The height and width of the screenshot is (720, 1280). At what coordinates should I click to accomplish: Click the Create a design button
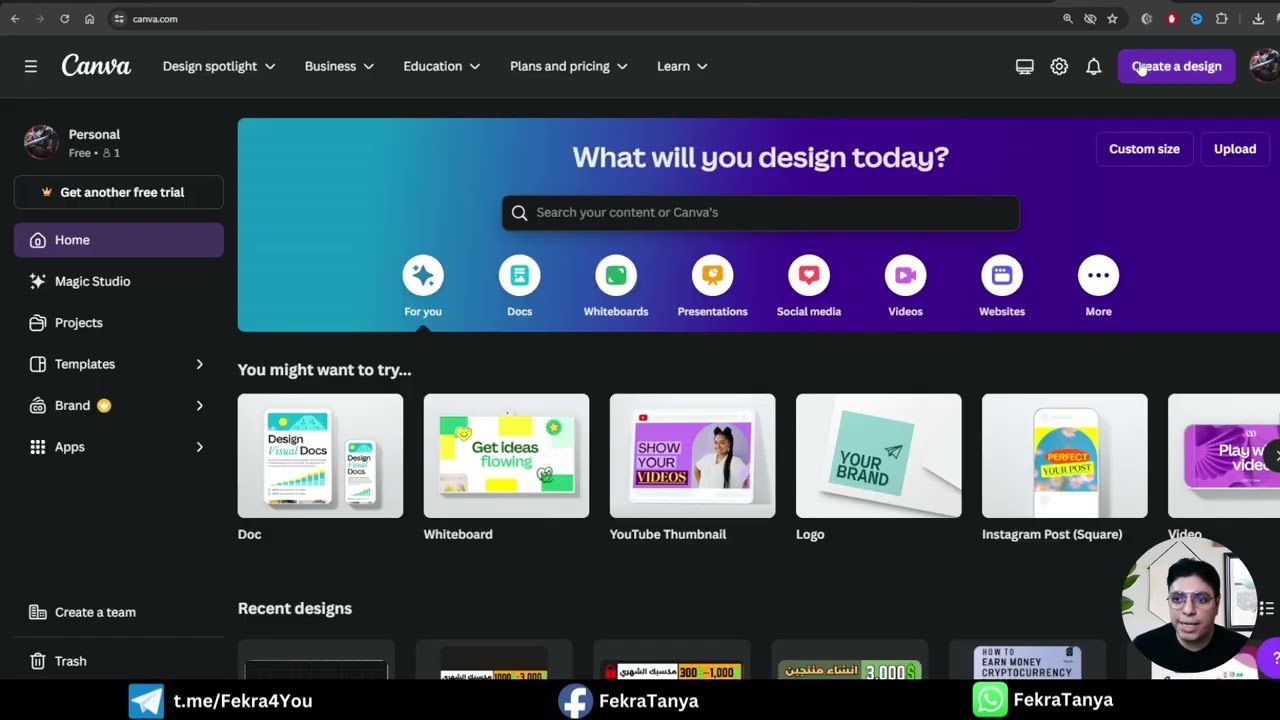pos(1176,66)
